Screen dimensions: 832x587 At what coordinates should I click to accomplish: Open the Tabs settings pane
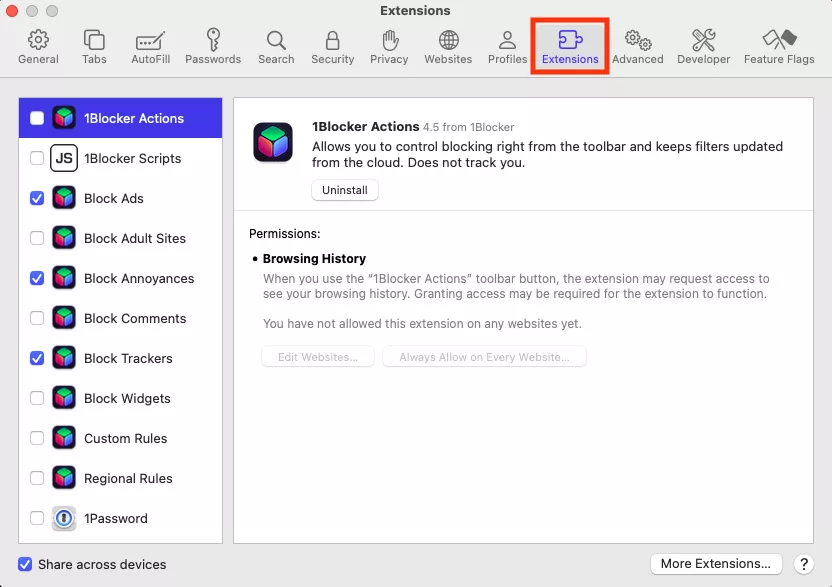[94, 47]
